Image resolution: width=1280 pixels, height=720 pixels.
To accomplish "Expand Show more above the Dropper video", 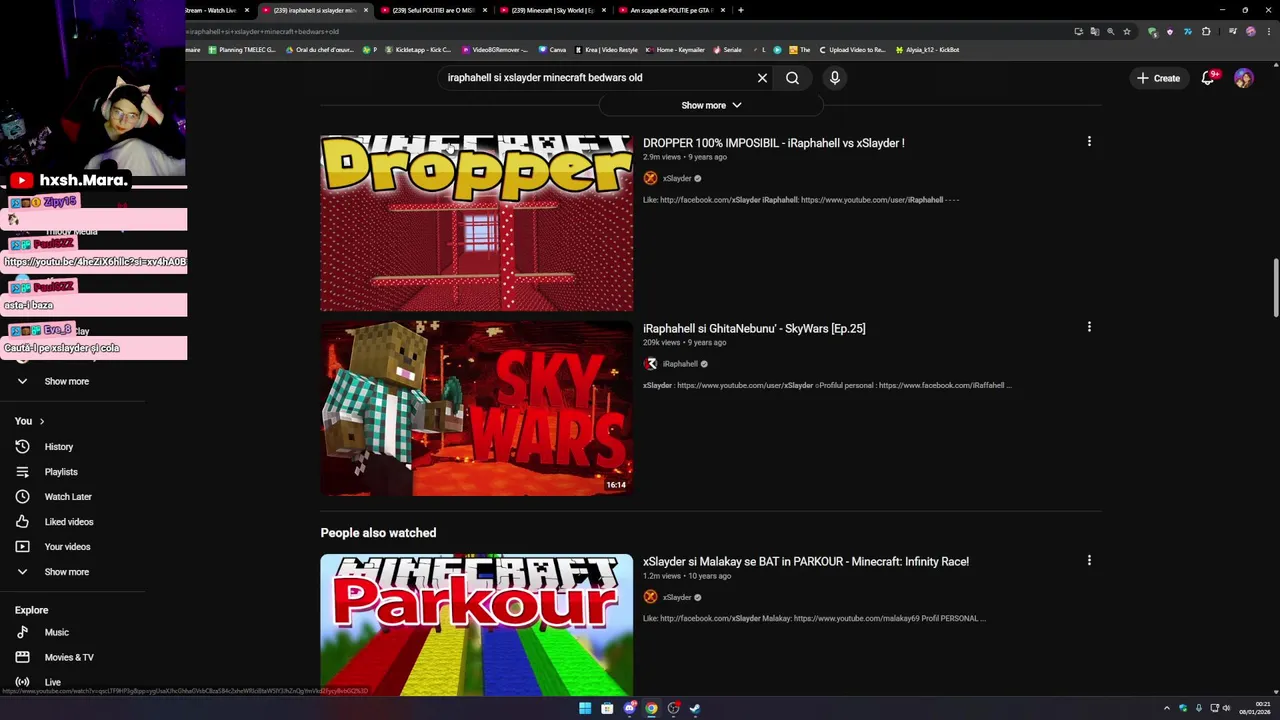I will point(711,105).
